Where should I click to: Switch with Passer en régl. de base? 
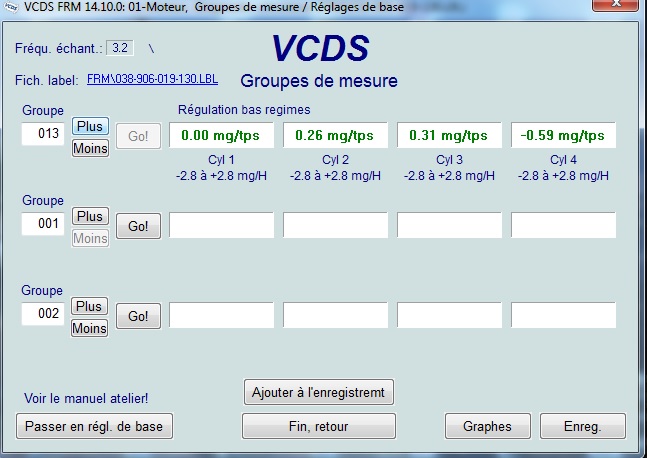pos(94,426)
